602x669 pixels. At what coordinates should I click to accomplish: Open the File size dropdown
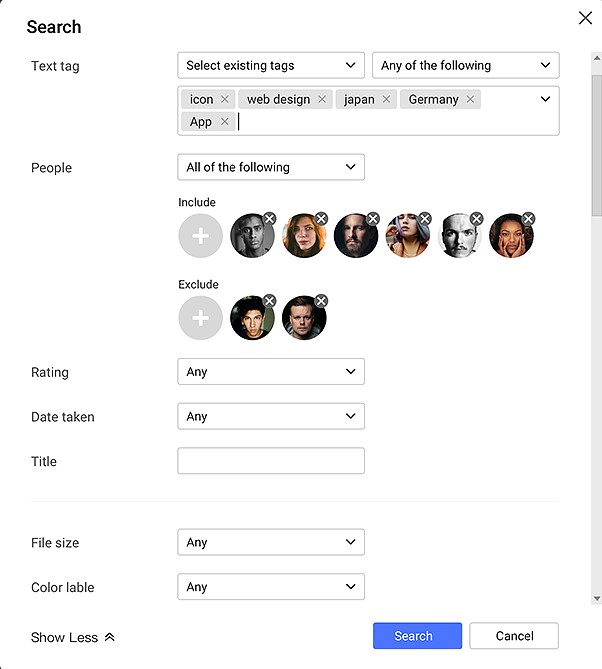click(x=270, y=543)
